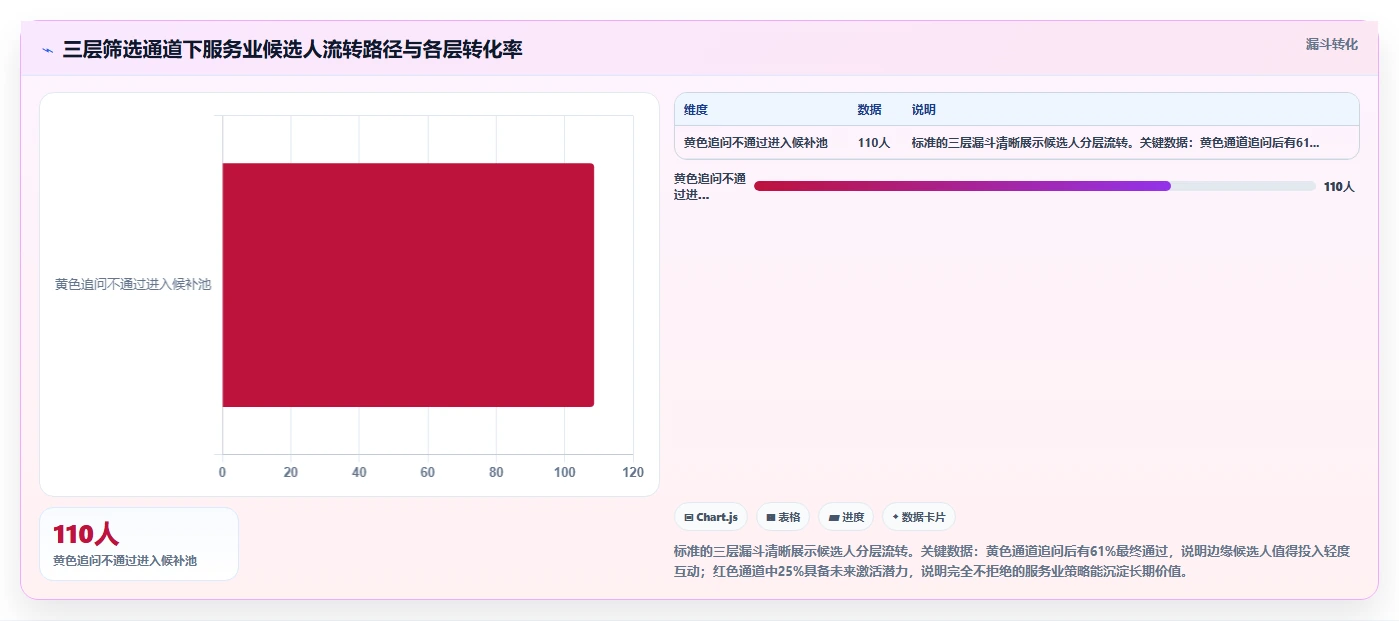
Task: Click the summary paragraph at bottom
Action: click(1012, 562)
